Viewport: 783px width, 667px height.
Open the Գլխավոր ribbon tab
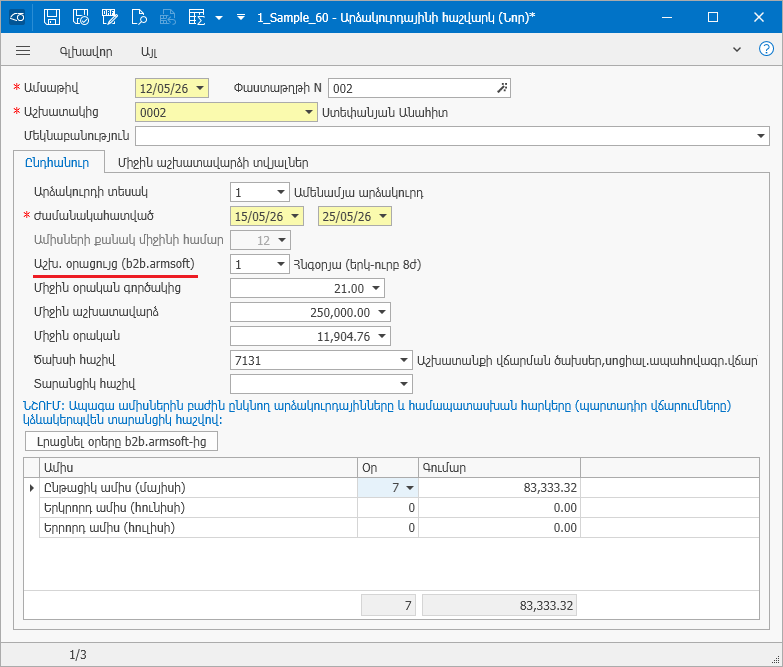tap(86, 51)
